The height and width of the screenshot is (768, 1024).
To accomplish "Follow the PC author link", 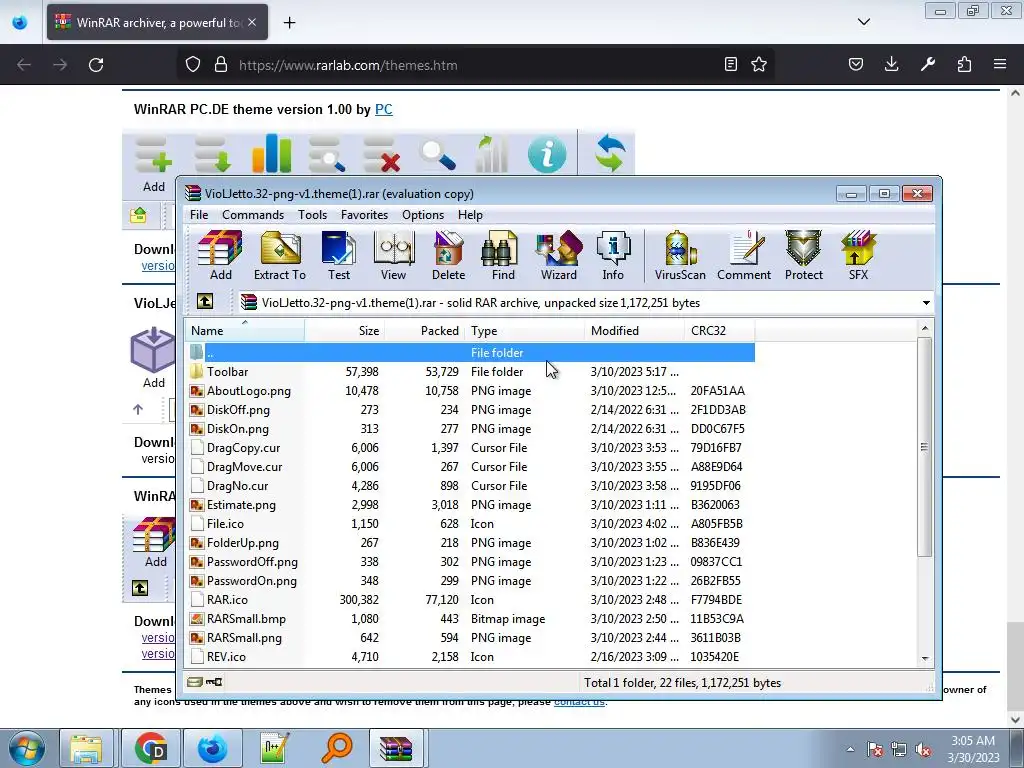I will tap(383, 109).
